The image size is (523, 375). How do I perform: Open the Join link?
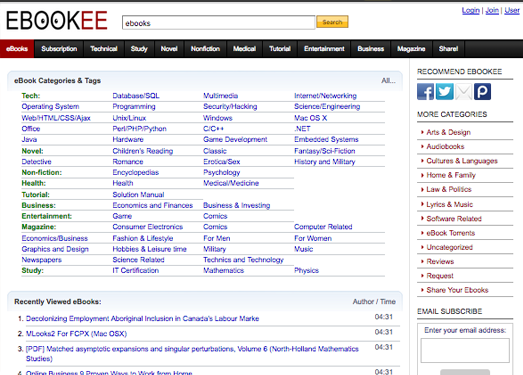pyautogui.click(x=492, y=11)
